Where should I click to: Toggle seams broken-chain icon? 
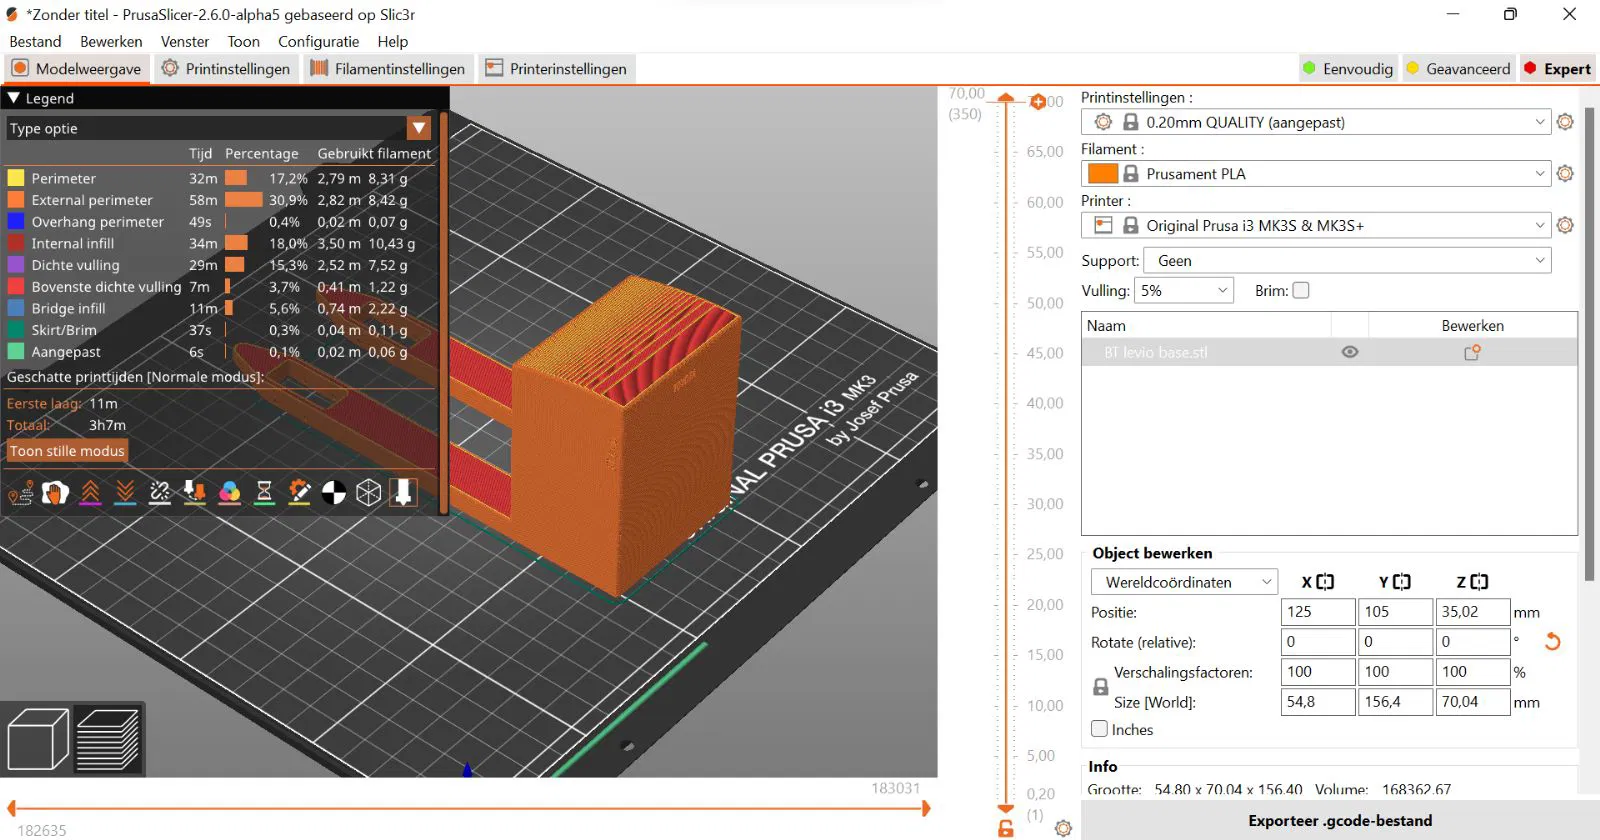click(x=160, y=492)
